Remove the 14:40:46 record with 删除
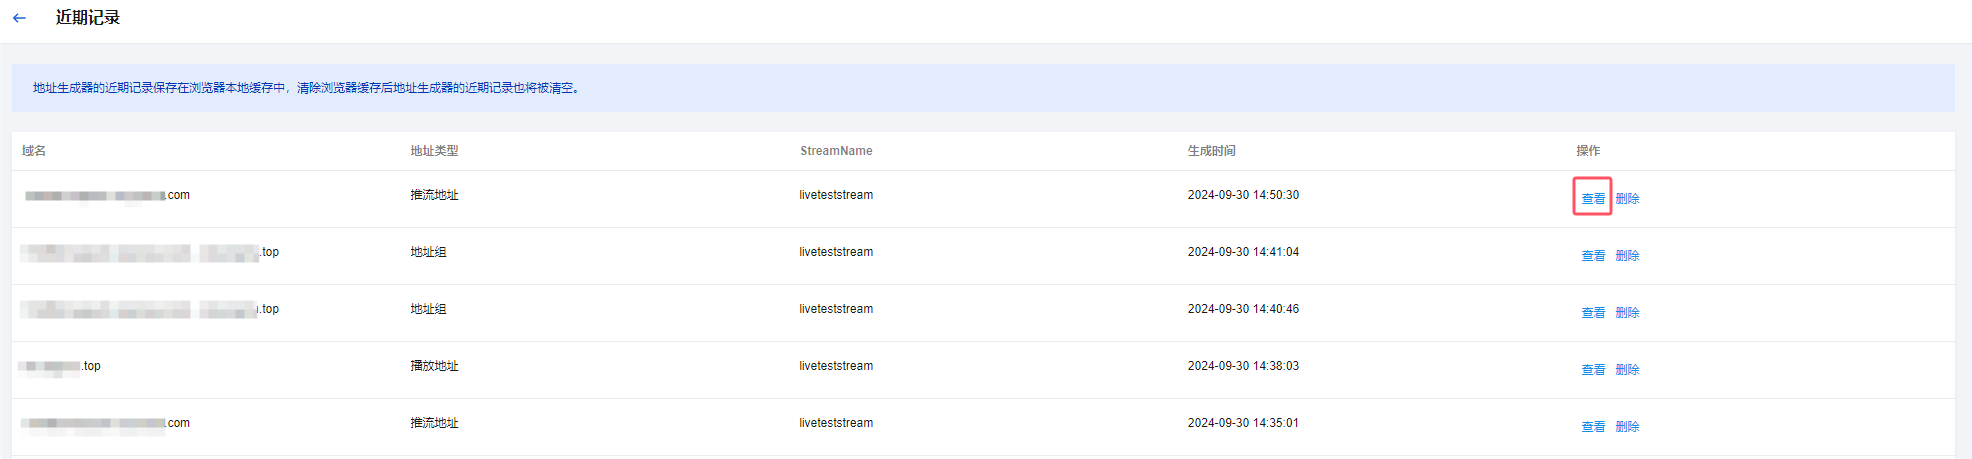The image size is (1972, 459). tap(1627, 312)
